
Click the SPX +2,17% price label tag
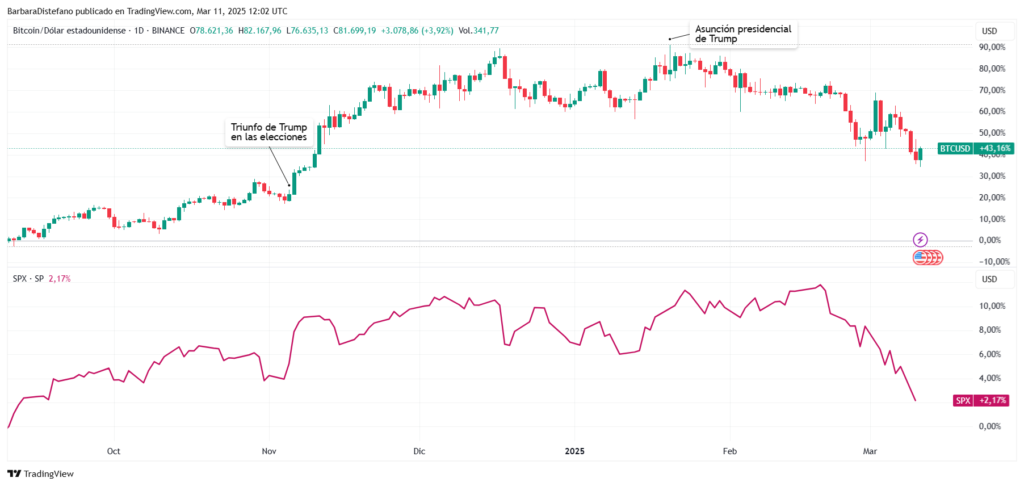pos(982,400)
